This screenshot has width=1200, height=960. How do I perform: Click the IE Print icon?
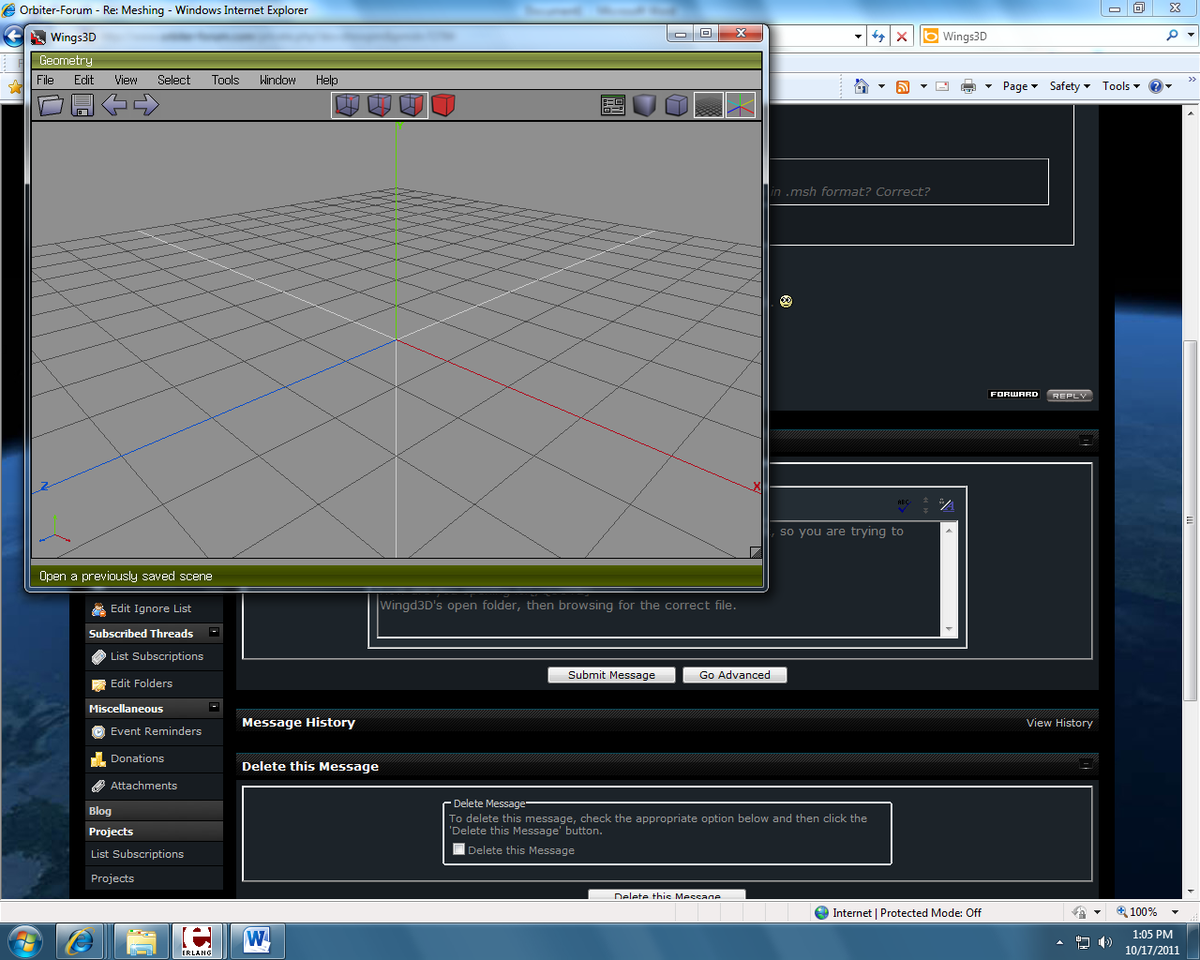point(968,86)
